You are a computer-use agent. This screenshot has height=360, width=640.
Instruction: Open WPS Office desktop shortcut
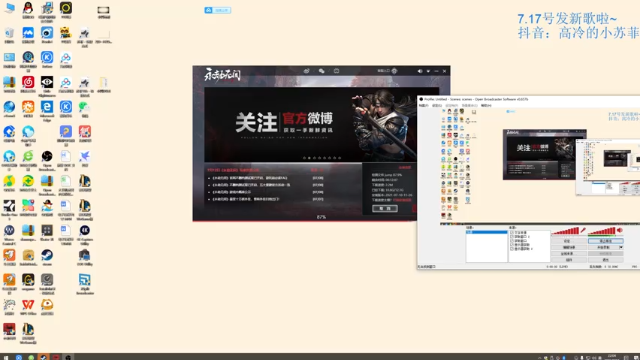click(28, 307)
